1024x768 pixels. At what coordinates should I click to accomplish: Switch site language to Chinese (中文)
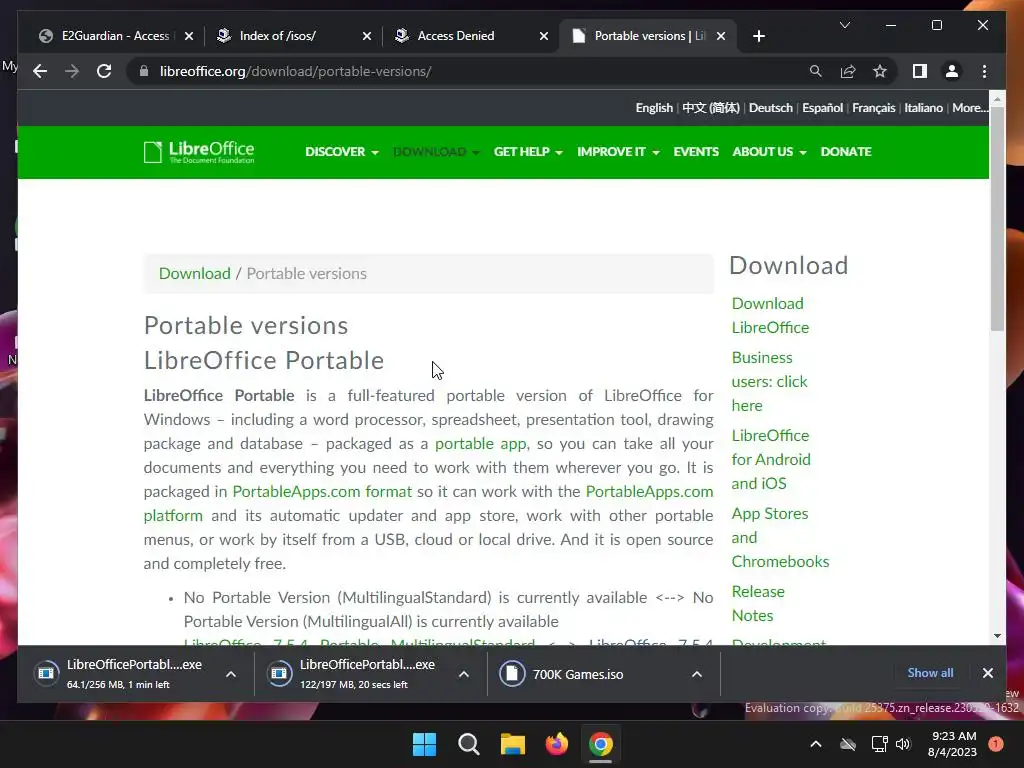[x=711, y=108]
